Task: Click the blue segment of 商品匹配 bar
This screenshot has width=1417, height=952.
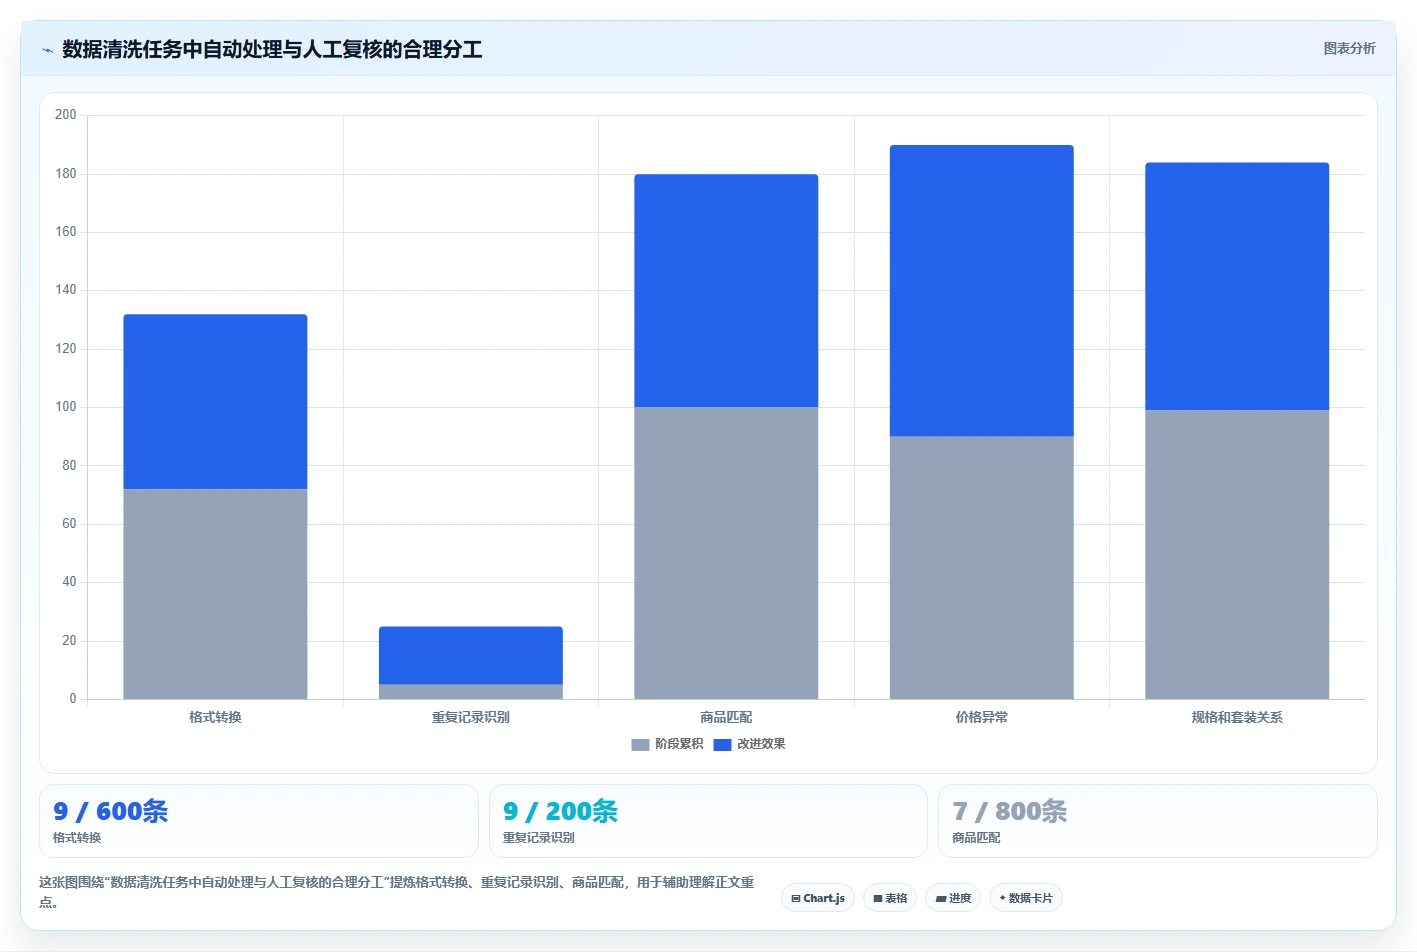Action: click(x=726, y=291)
